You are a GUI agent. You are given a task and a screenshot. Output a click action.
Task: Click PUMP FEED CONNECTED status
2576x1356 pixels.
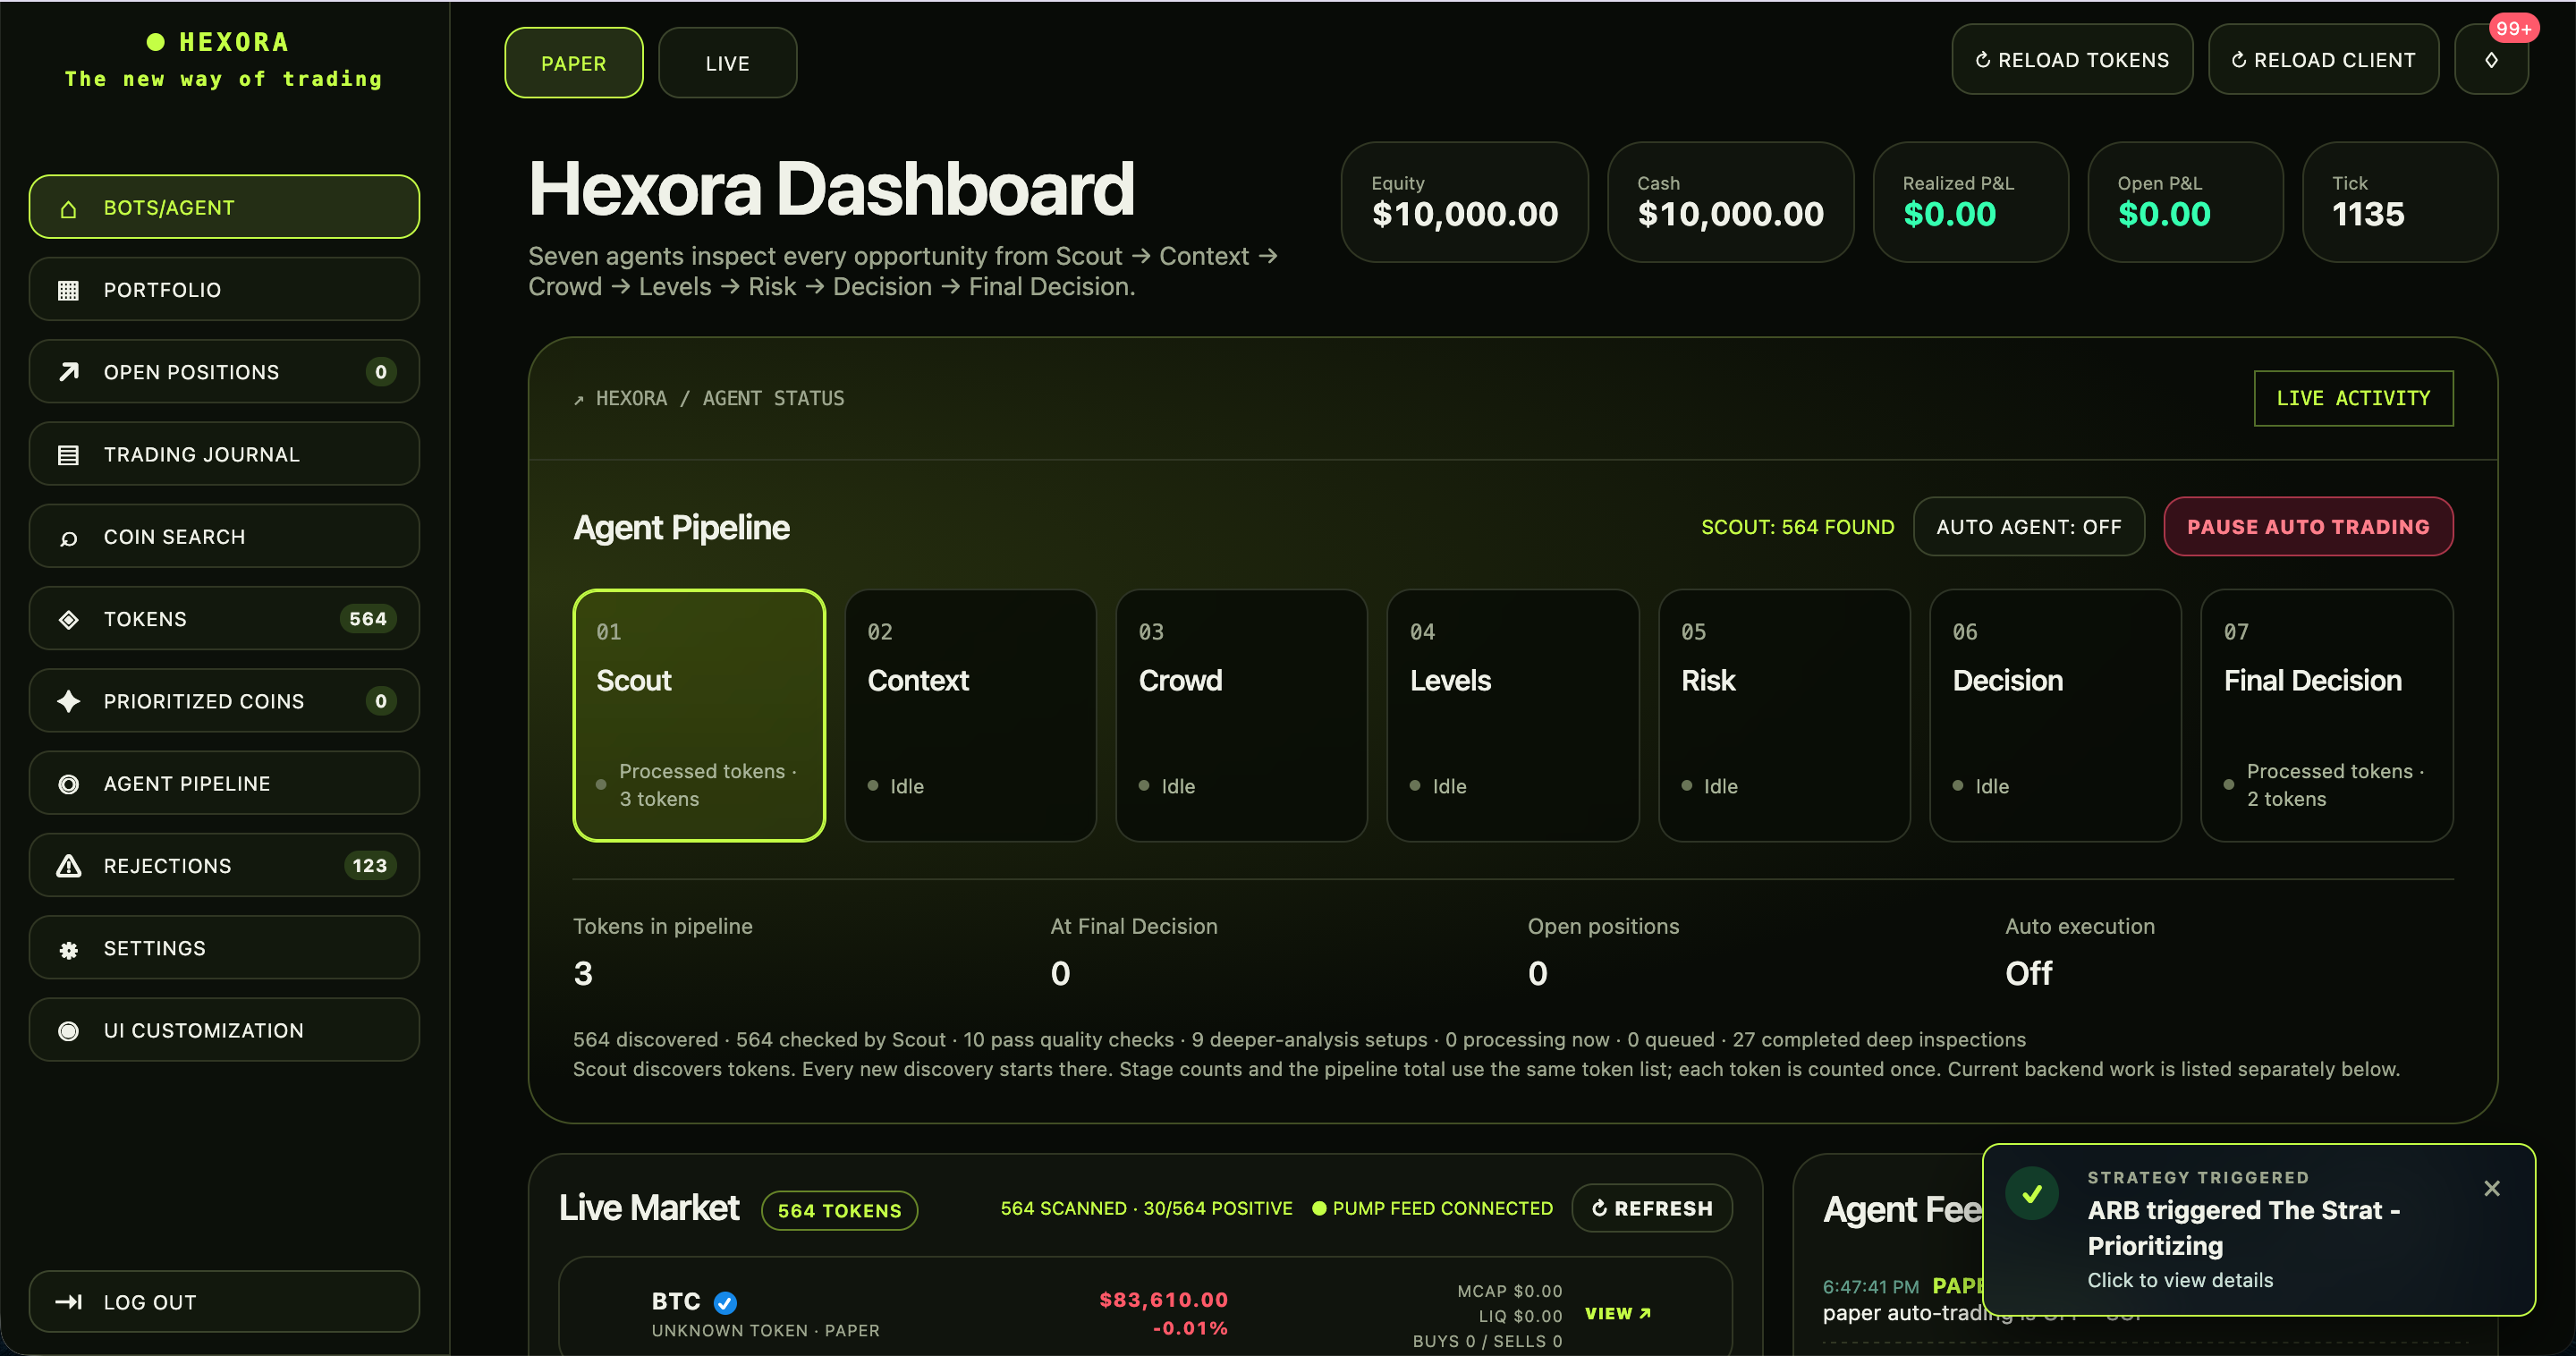pos(1432,1208)
